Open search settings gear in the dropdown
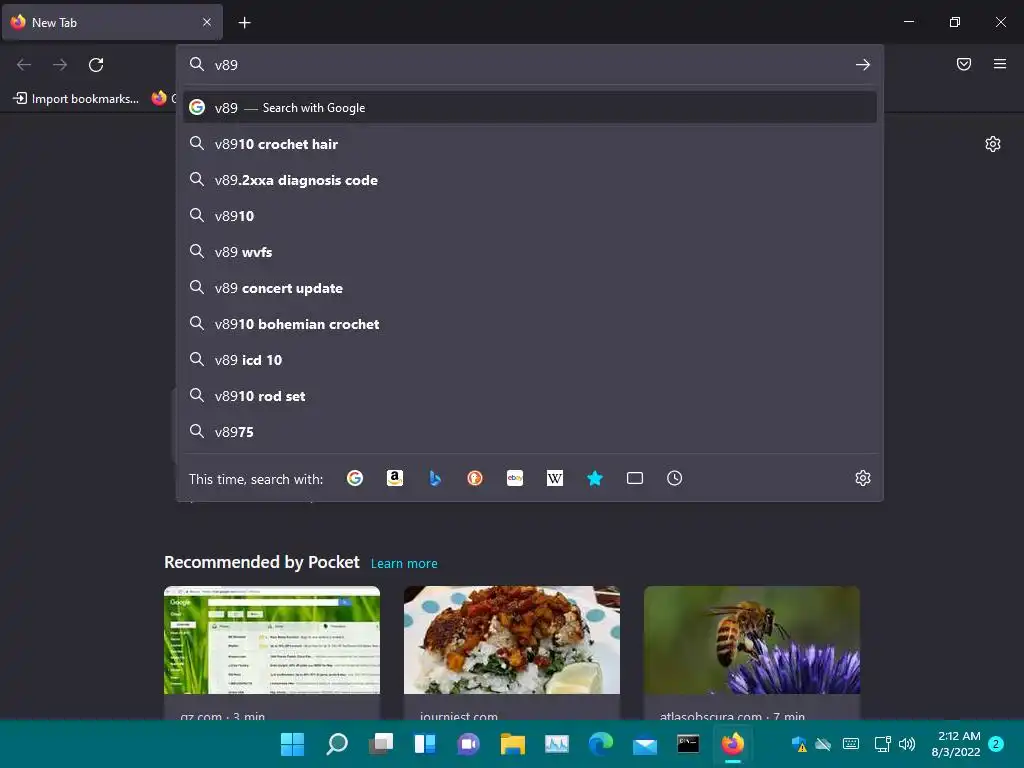 coord(863,478)
